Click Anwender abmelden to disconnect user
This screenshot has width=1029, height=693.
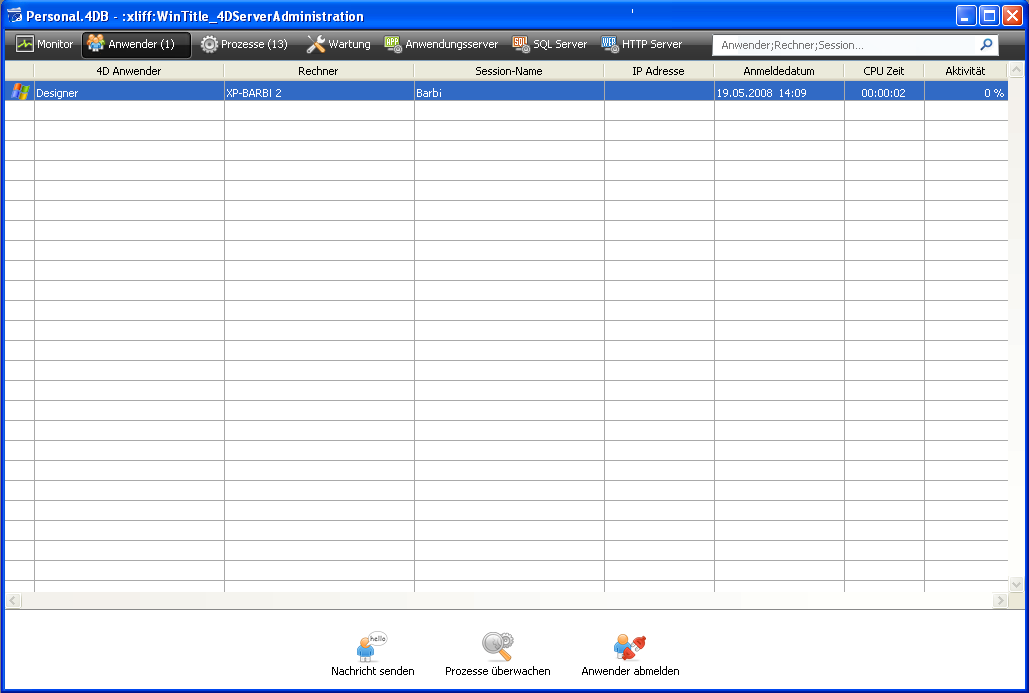coord(630,646)
